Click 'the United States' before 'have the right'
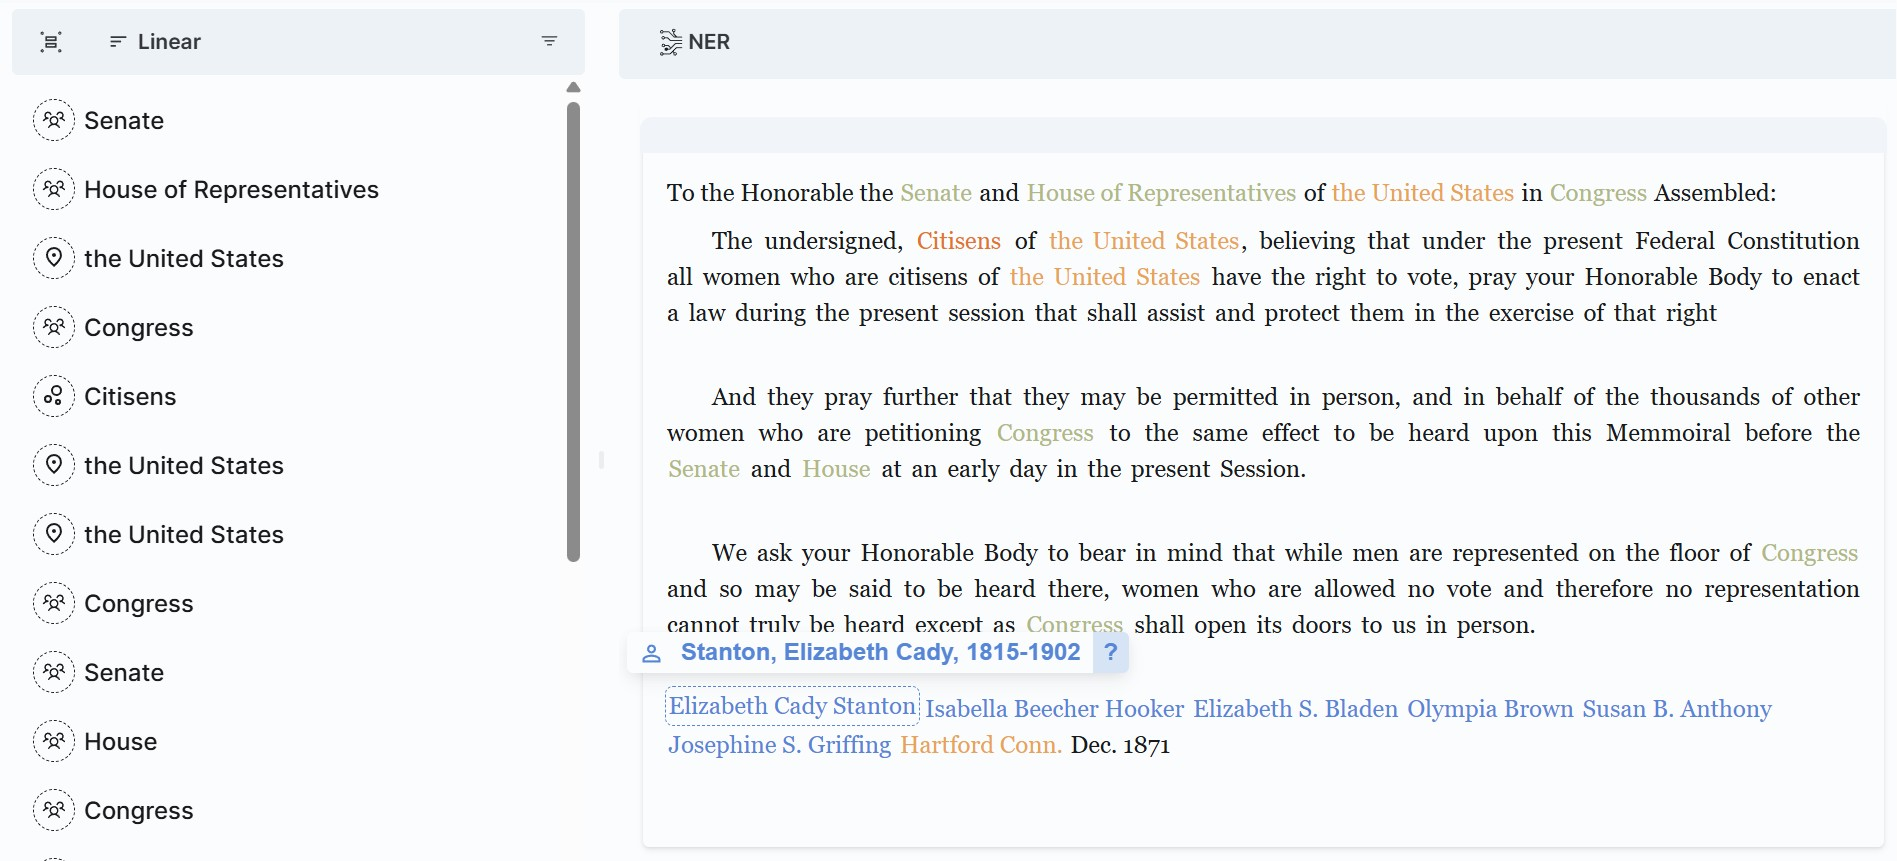Viewport: 1897px width, 861px height. [1105, 277]
